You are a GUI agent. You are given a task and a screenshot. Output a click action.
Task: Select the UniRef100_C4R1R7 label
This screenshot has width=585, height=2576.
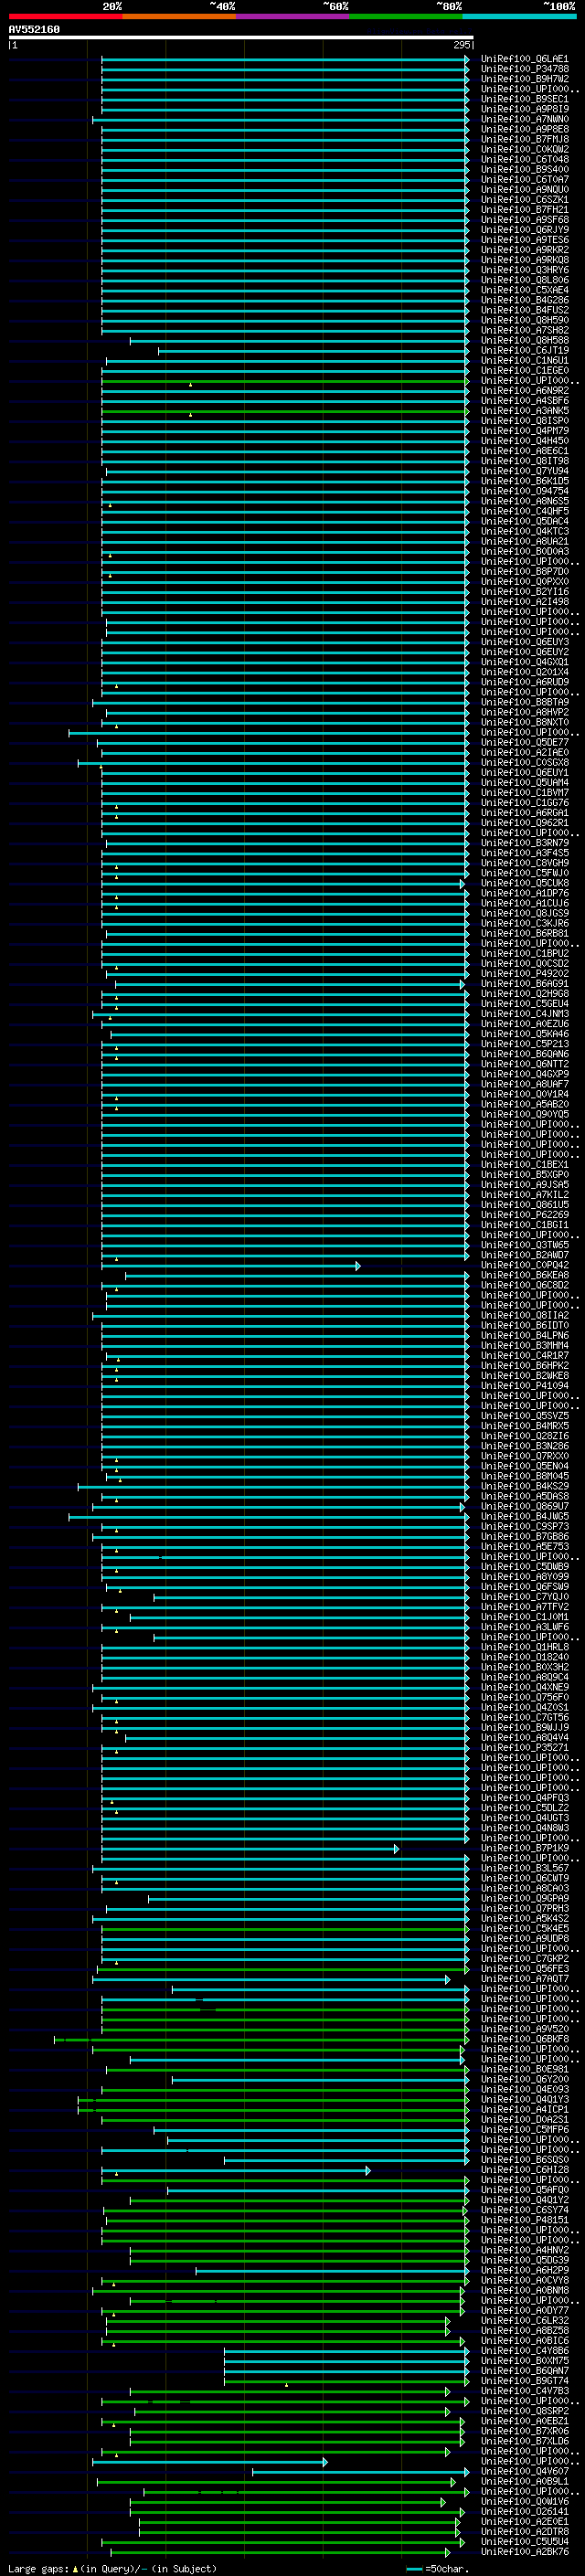pos(524,1356)
